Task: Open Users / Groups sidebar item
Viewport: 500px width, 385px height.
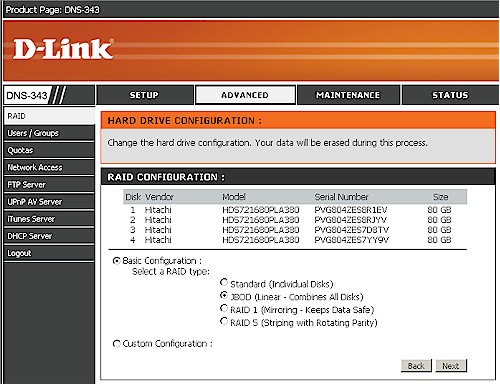Action: click(49, 133)
